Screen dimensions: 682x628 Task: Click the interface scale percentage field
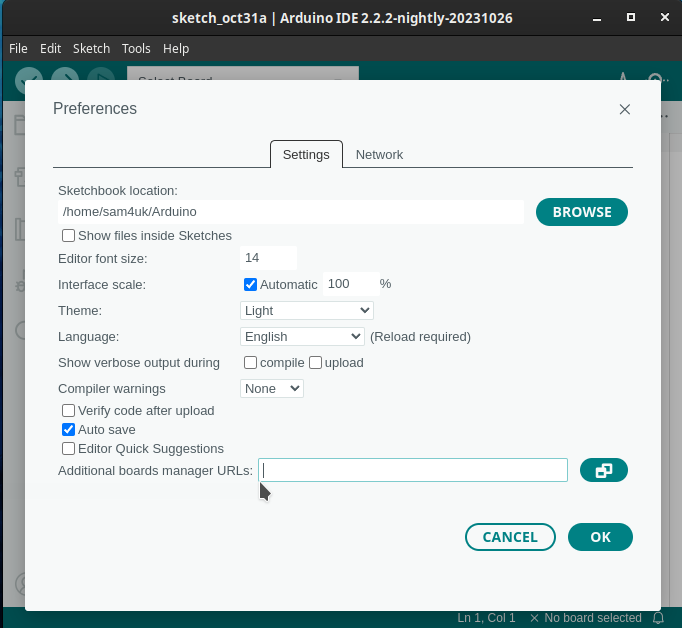(351, 284)
